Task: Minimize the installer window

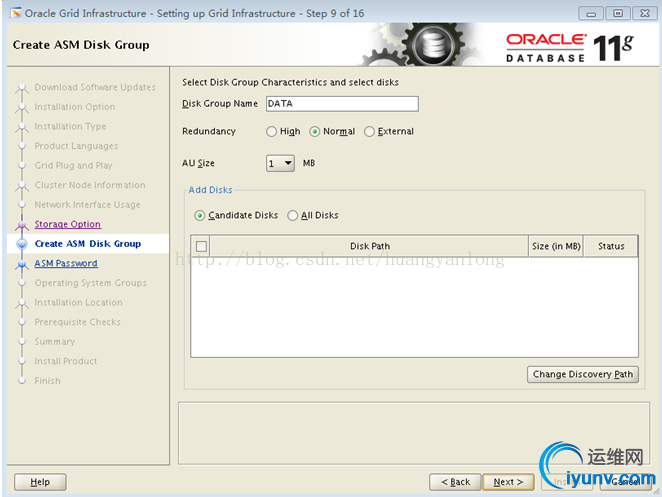Action: pyautogui.click(x=591, y=14)
